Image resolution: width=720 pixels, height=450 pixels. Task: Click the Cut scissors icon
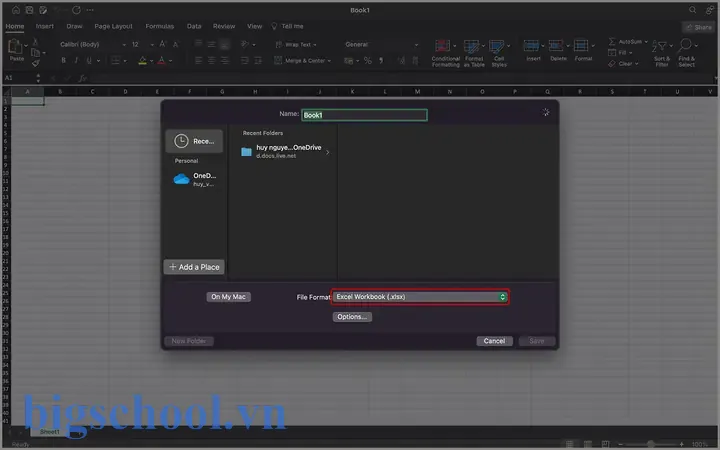click(35, 41)
